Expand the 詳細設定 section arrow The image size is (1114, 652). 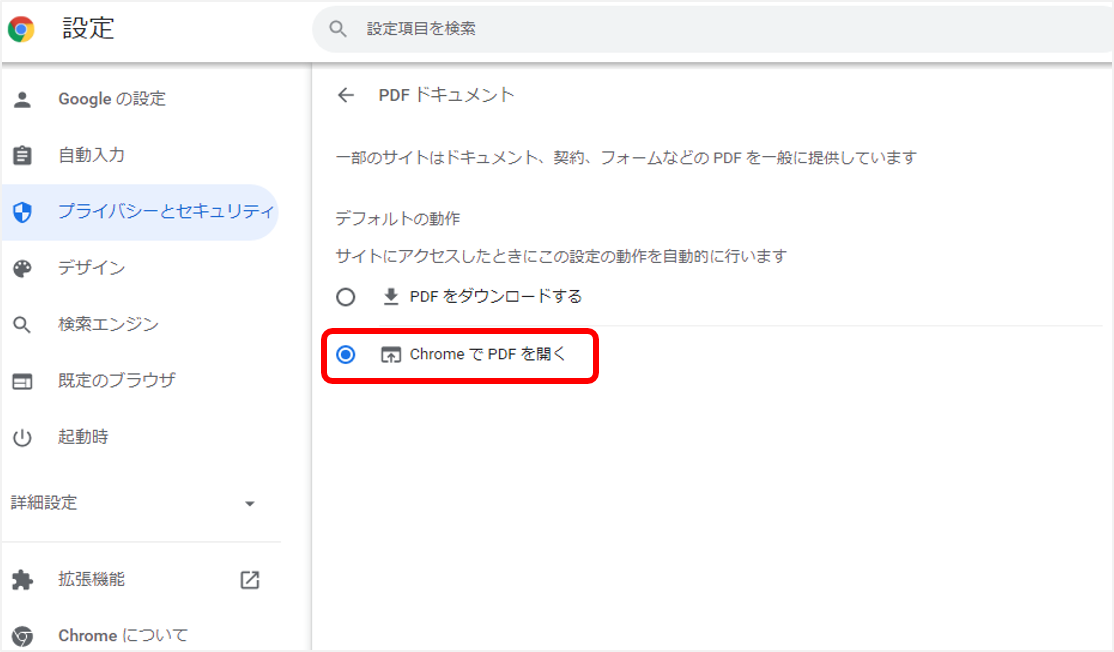coord(249,504)
